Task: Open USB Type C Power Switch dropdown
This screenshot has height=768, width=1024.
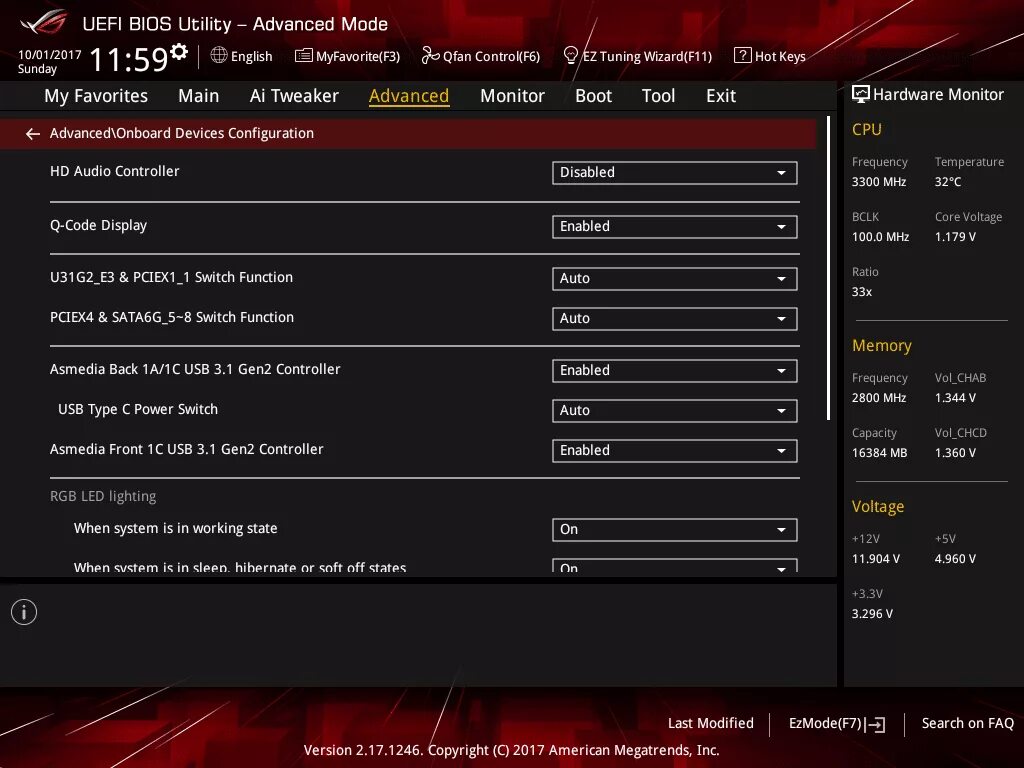Action: pyautogui.click(x=675, y=411)
